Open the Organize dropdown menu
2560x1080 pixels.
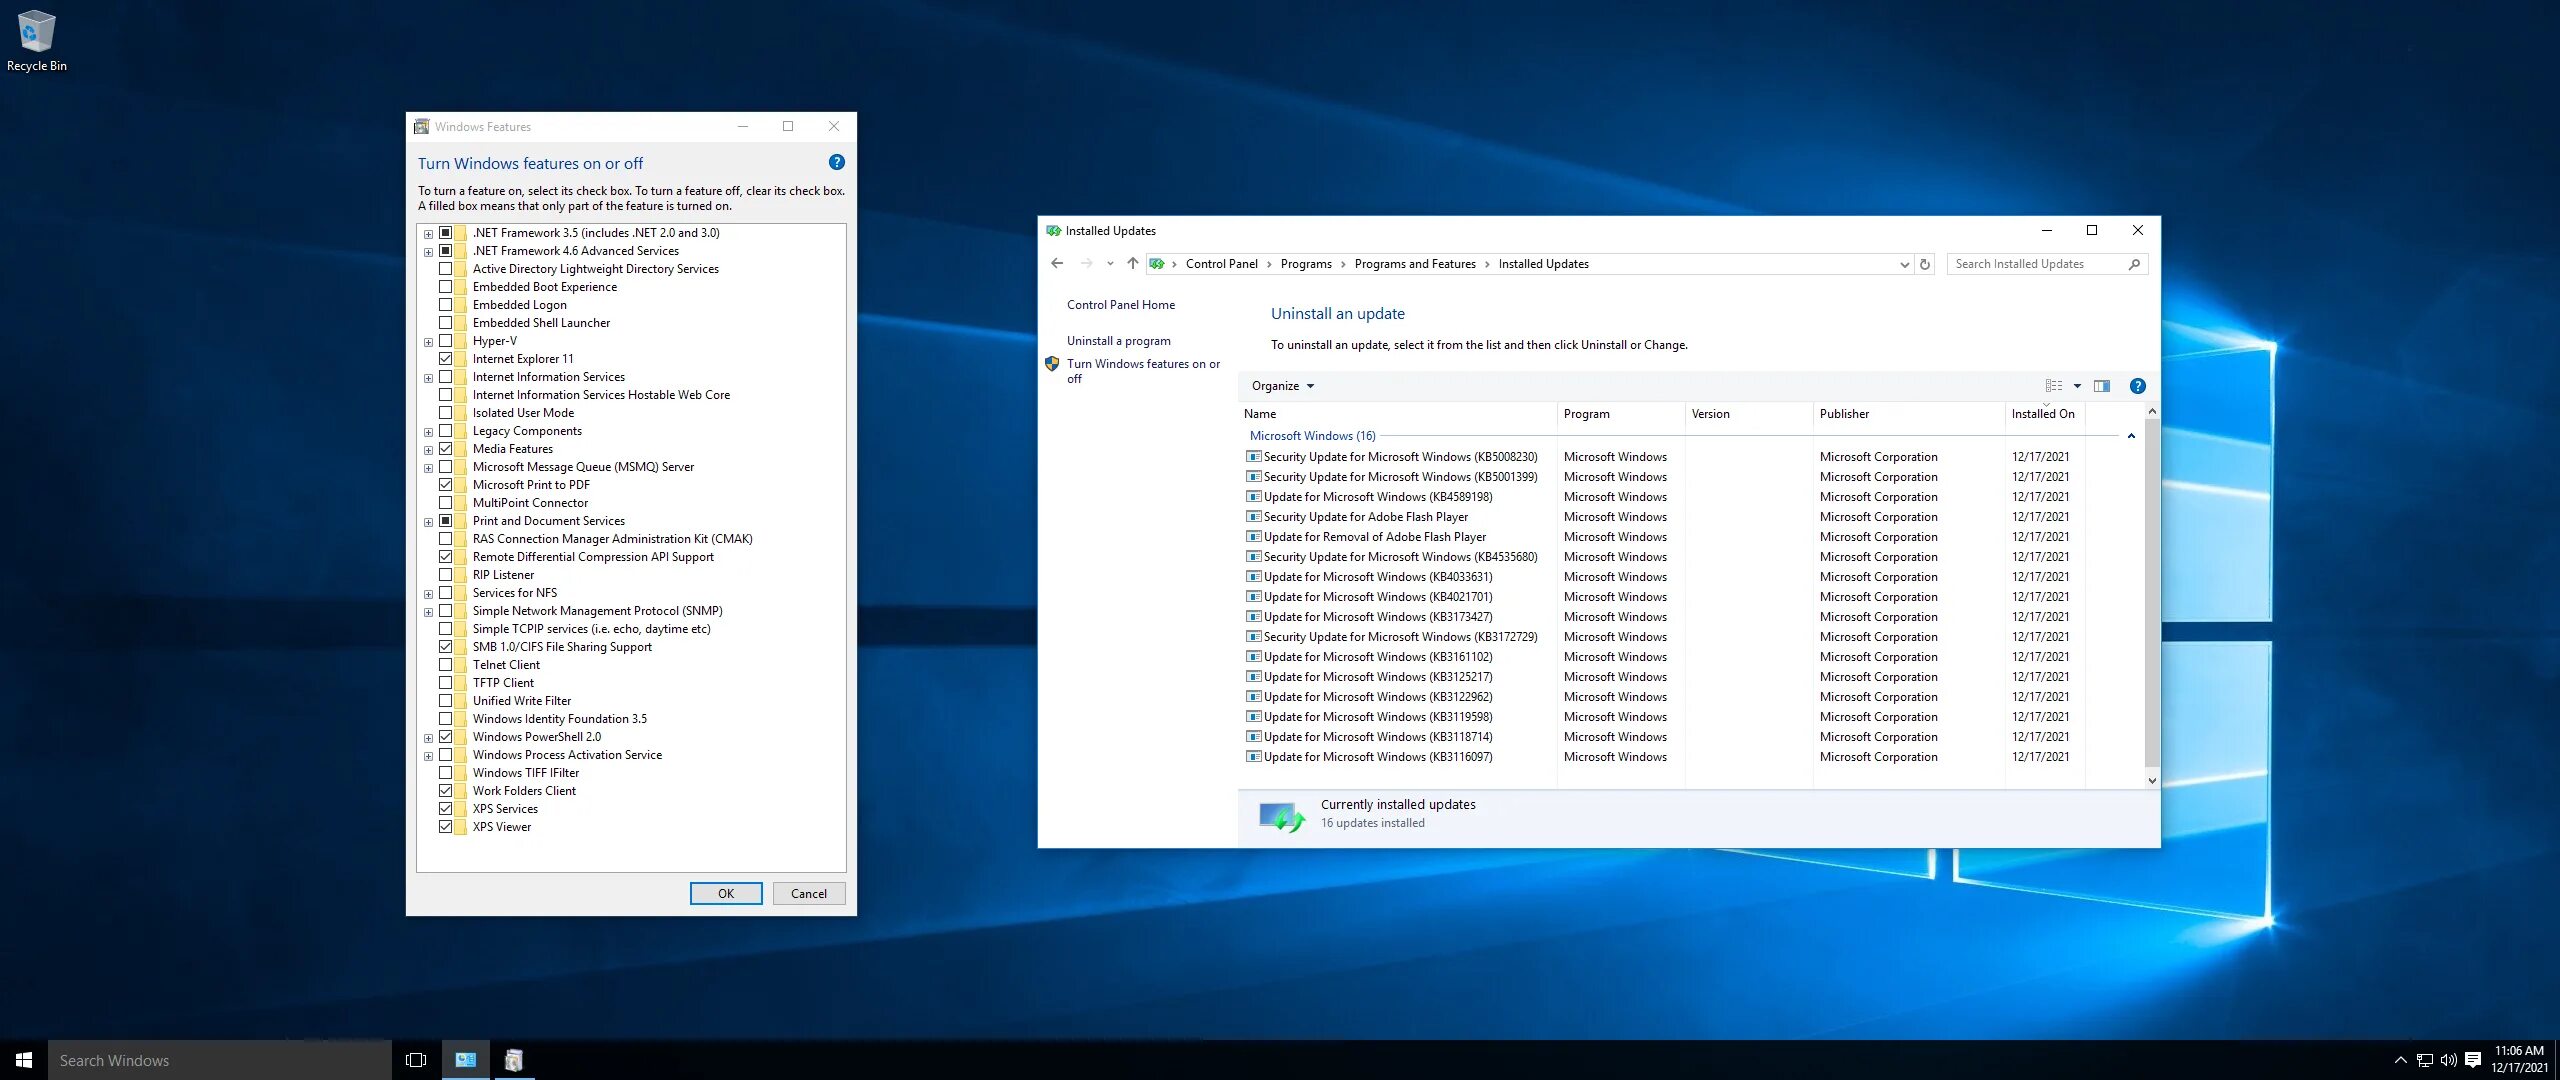1282,386
